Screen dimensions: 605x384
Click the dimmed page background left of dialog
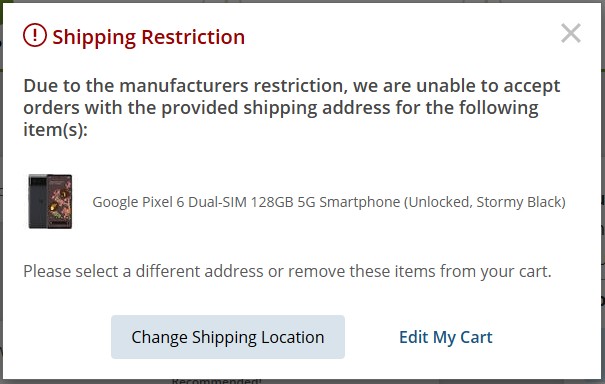(1, 193)
